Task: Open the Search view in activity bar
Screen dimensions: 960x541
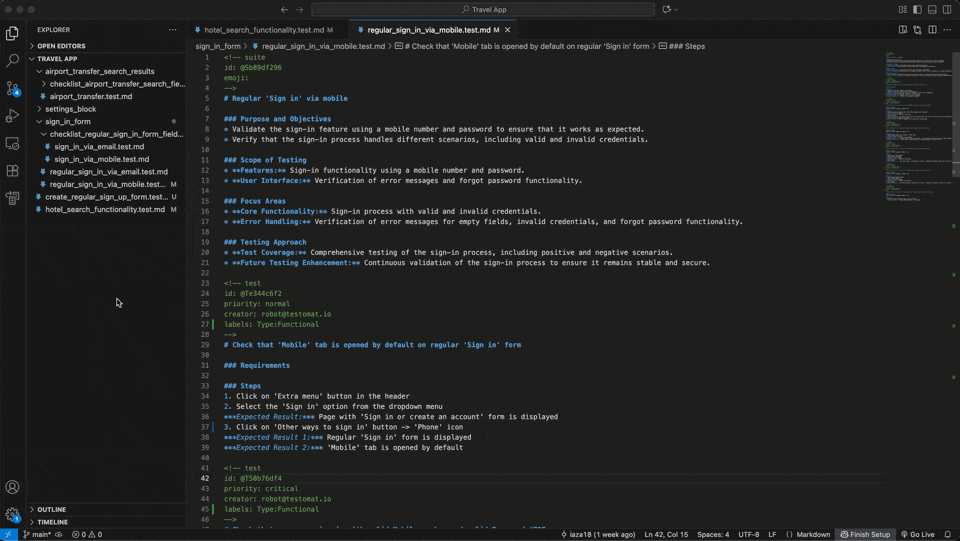Action: [12, 61]
